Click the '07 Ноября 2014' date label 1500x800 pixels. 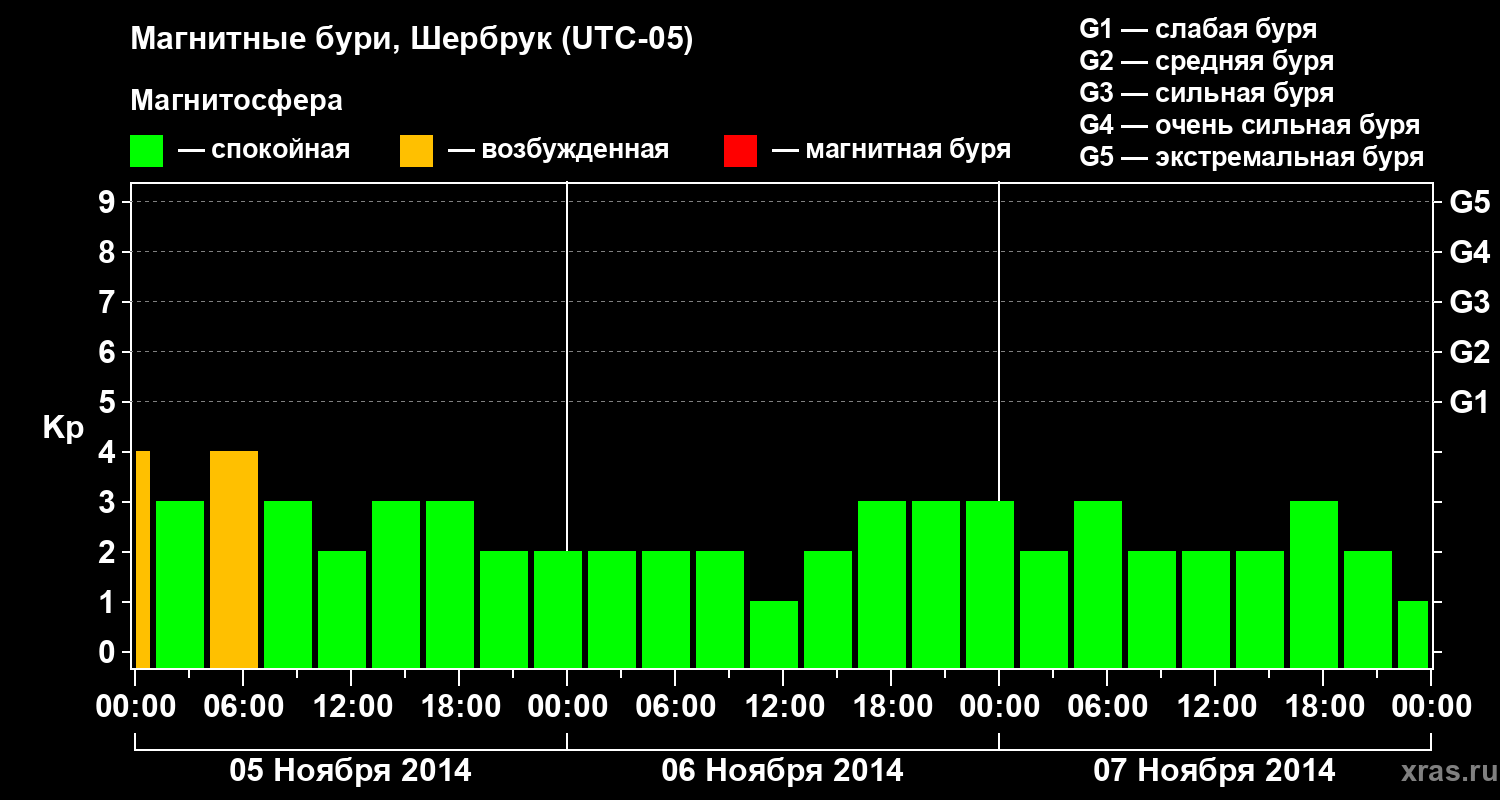[1214, 770]
